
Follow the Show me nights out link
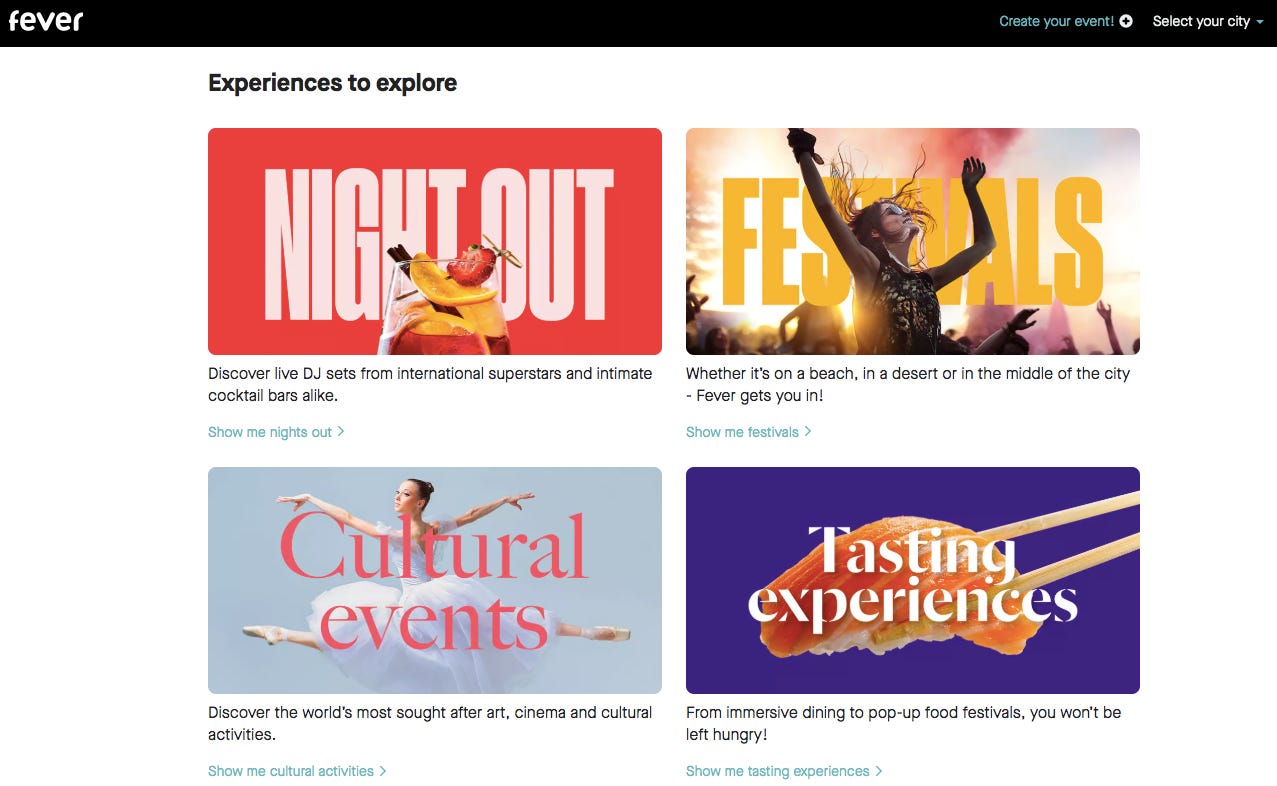click(x=276, y=432)
